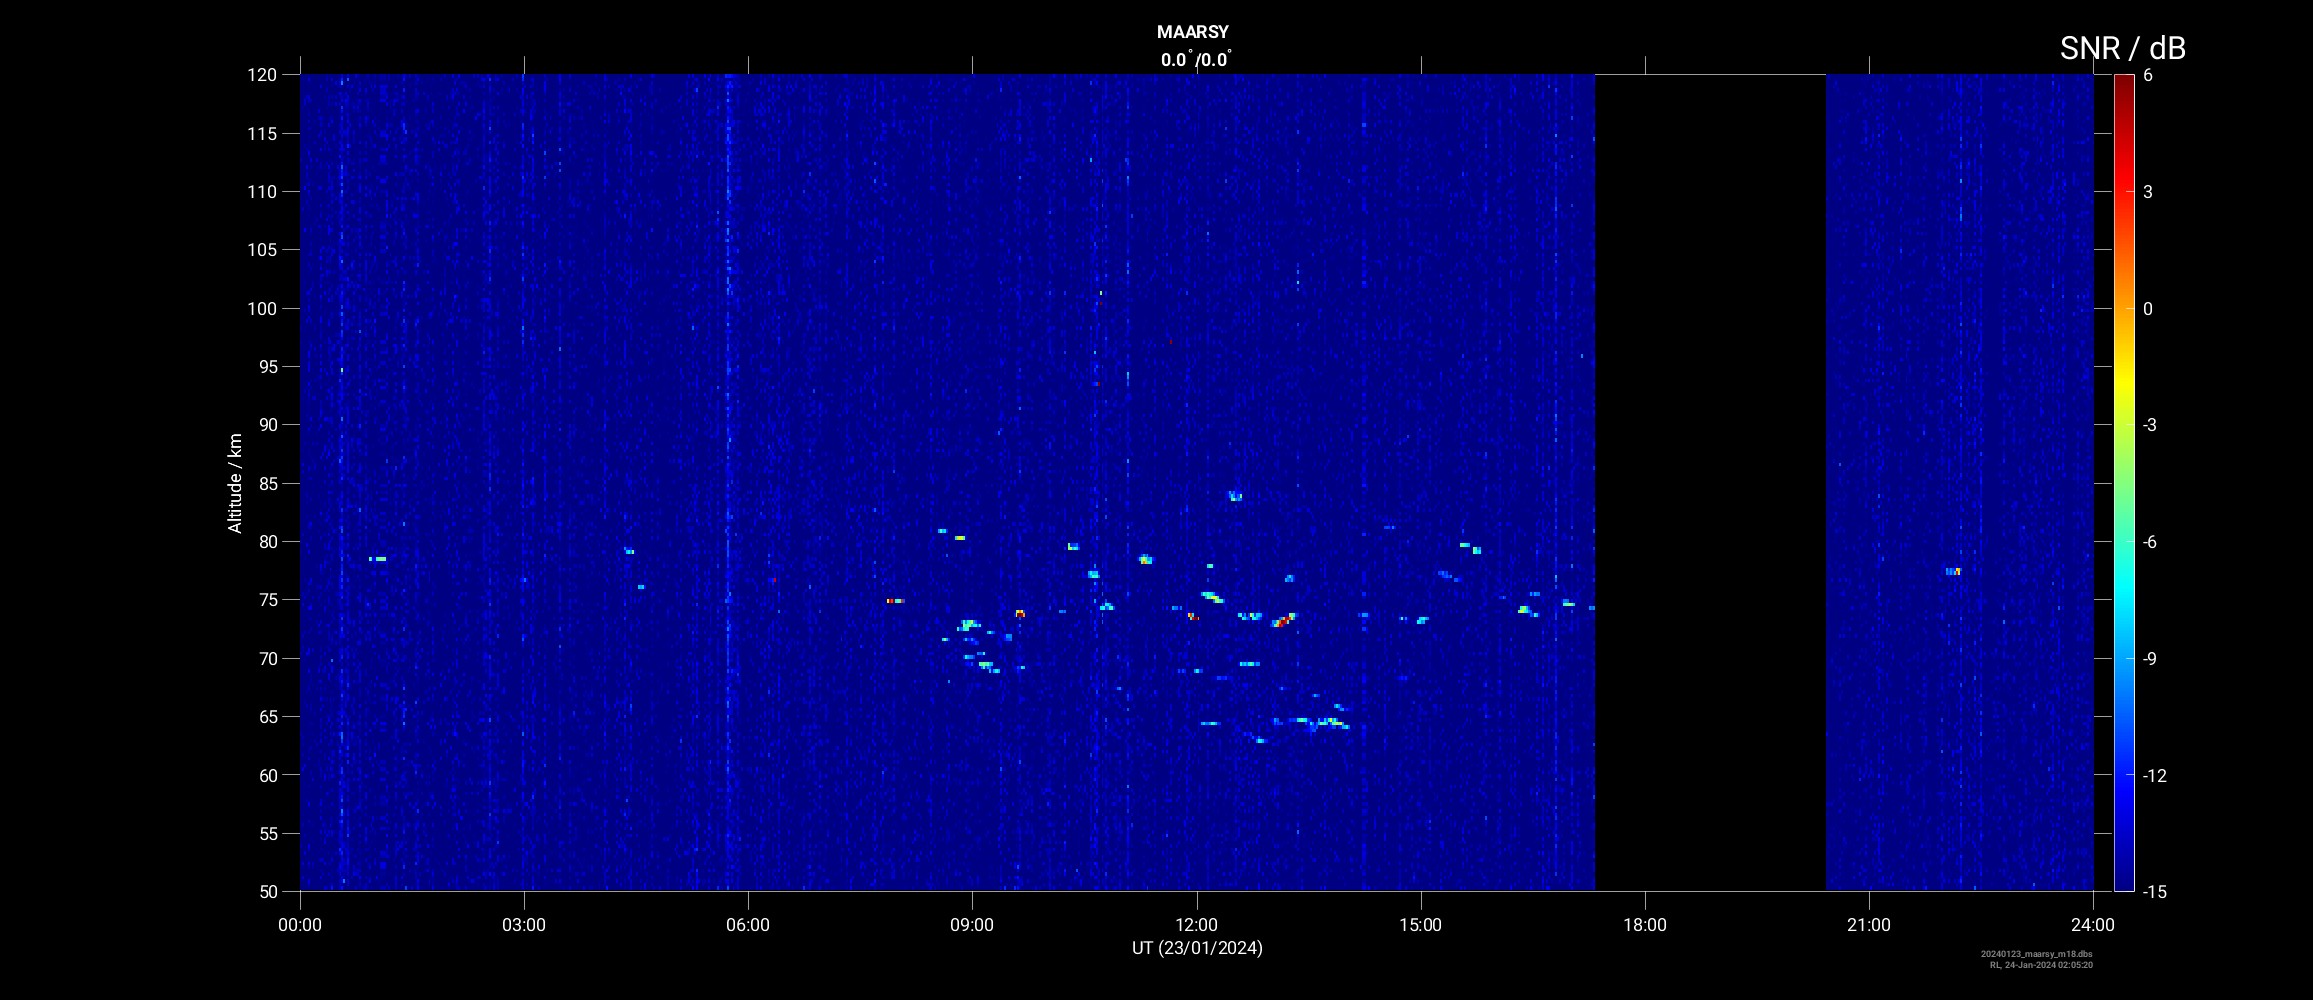Click the 03:00 time tick label
This screenshot has width=2313, height=1000.
pyautogui.click(x=524, y=925)
